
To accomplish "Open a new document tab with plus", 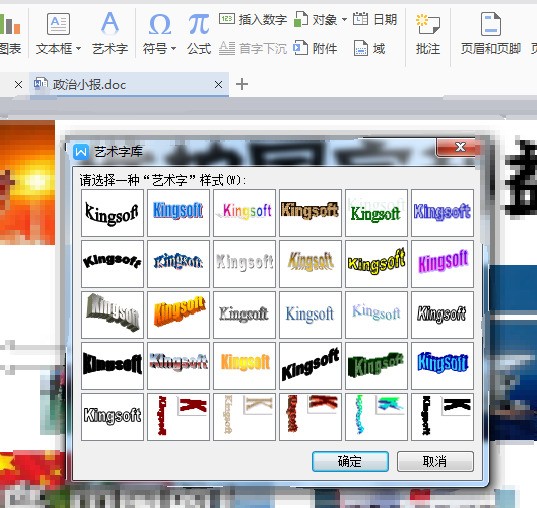I will [x=242, y=84].
